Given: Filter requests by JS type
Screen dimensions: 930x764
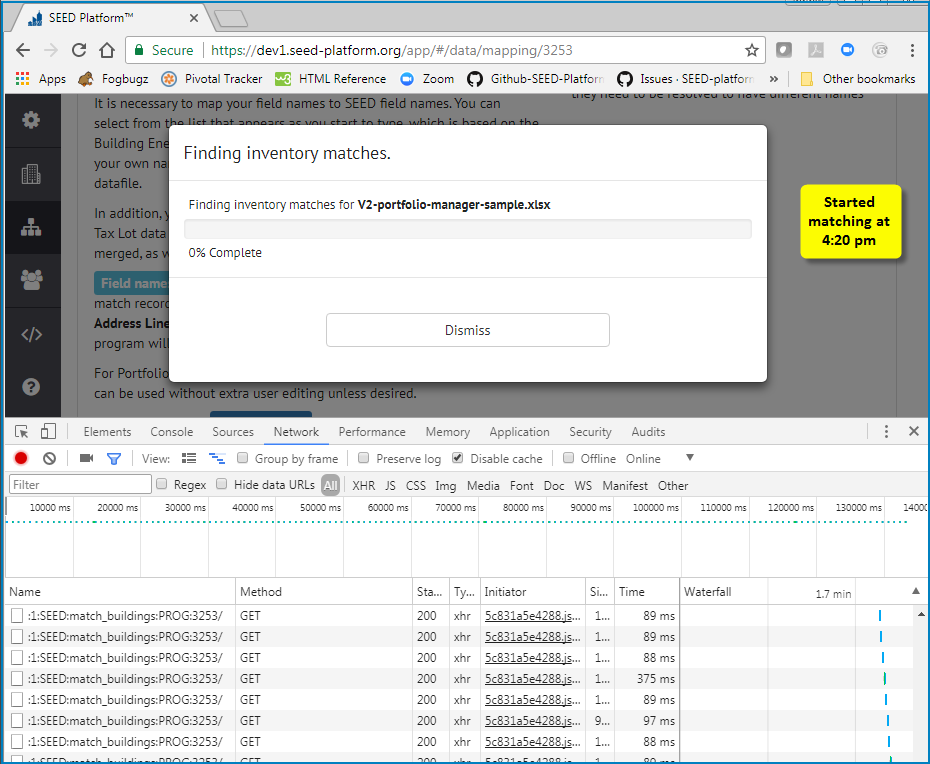Looking at the screenshot, I should pos(390,485).
